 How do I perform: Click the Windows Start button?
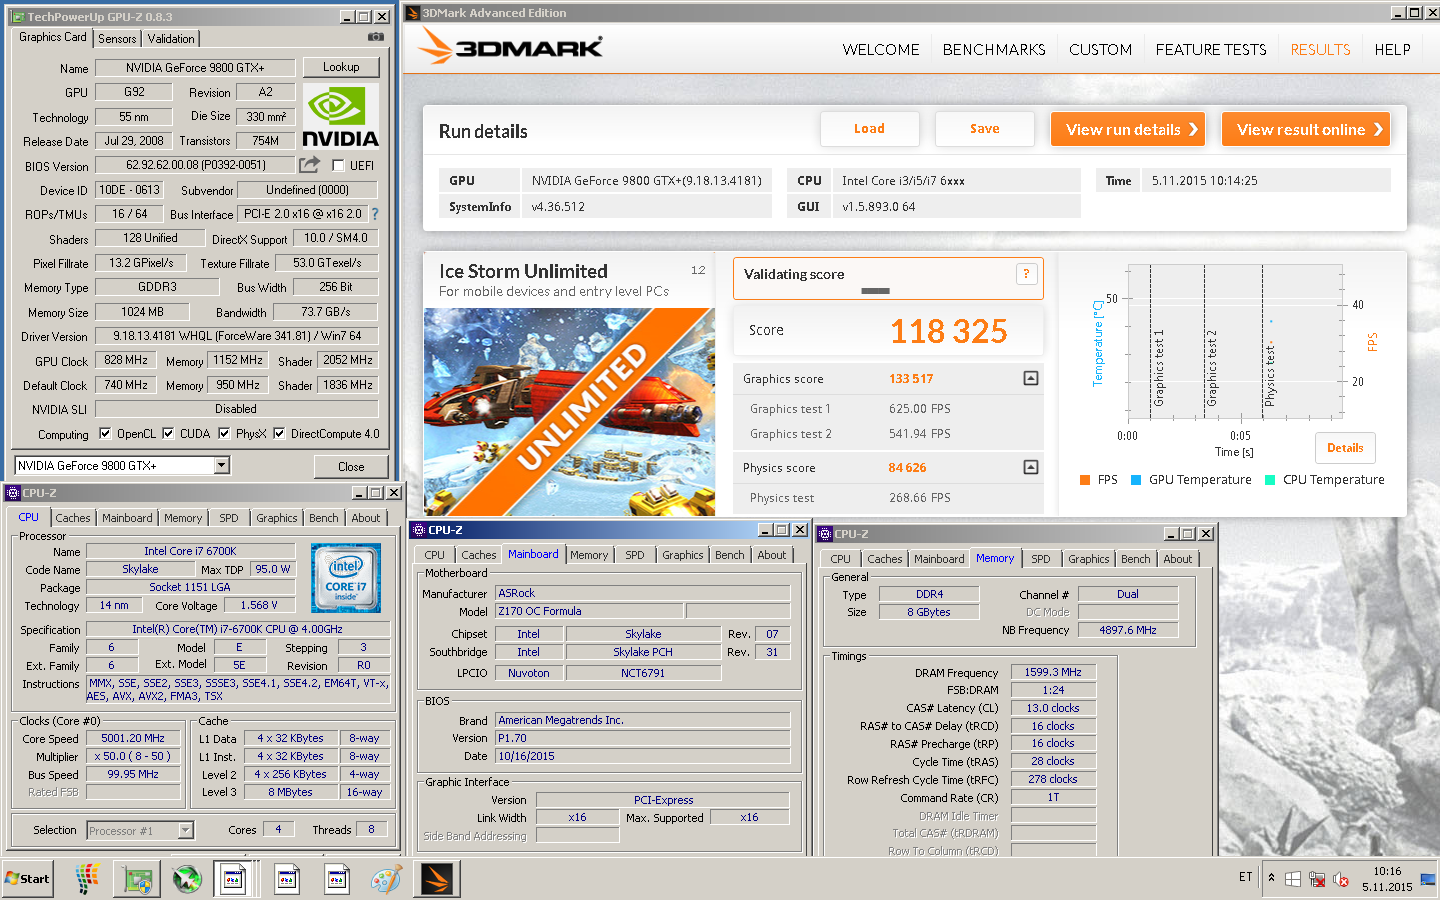pos(28,879)
